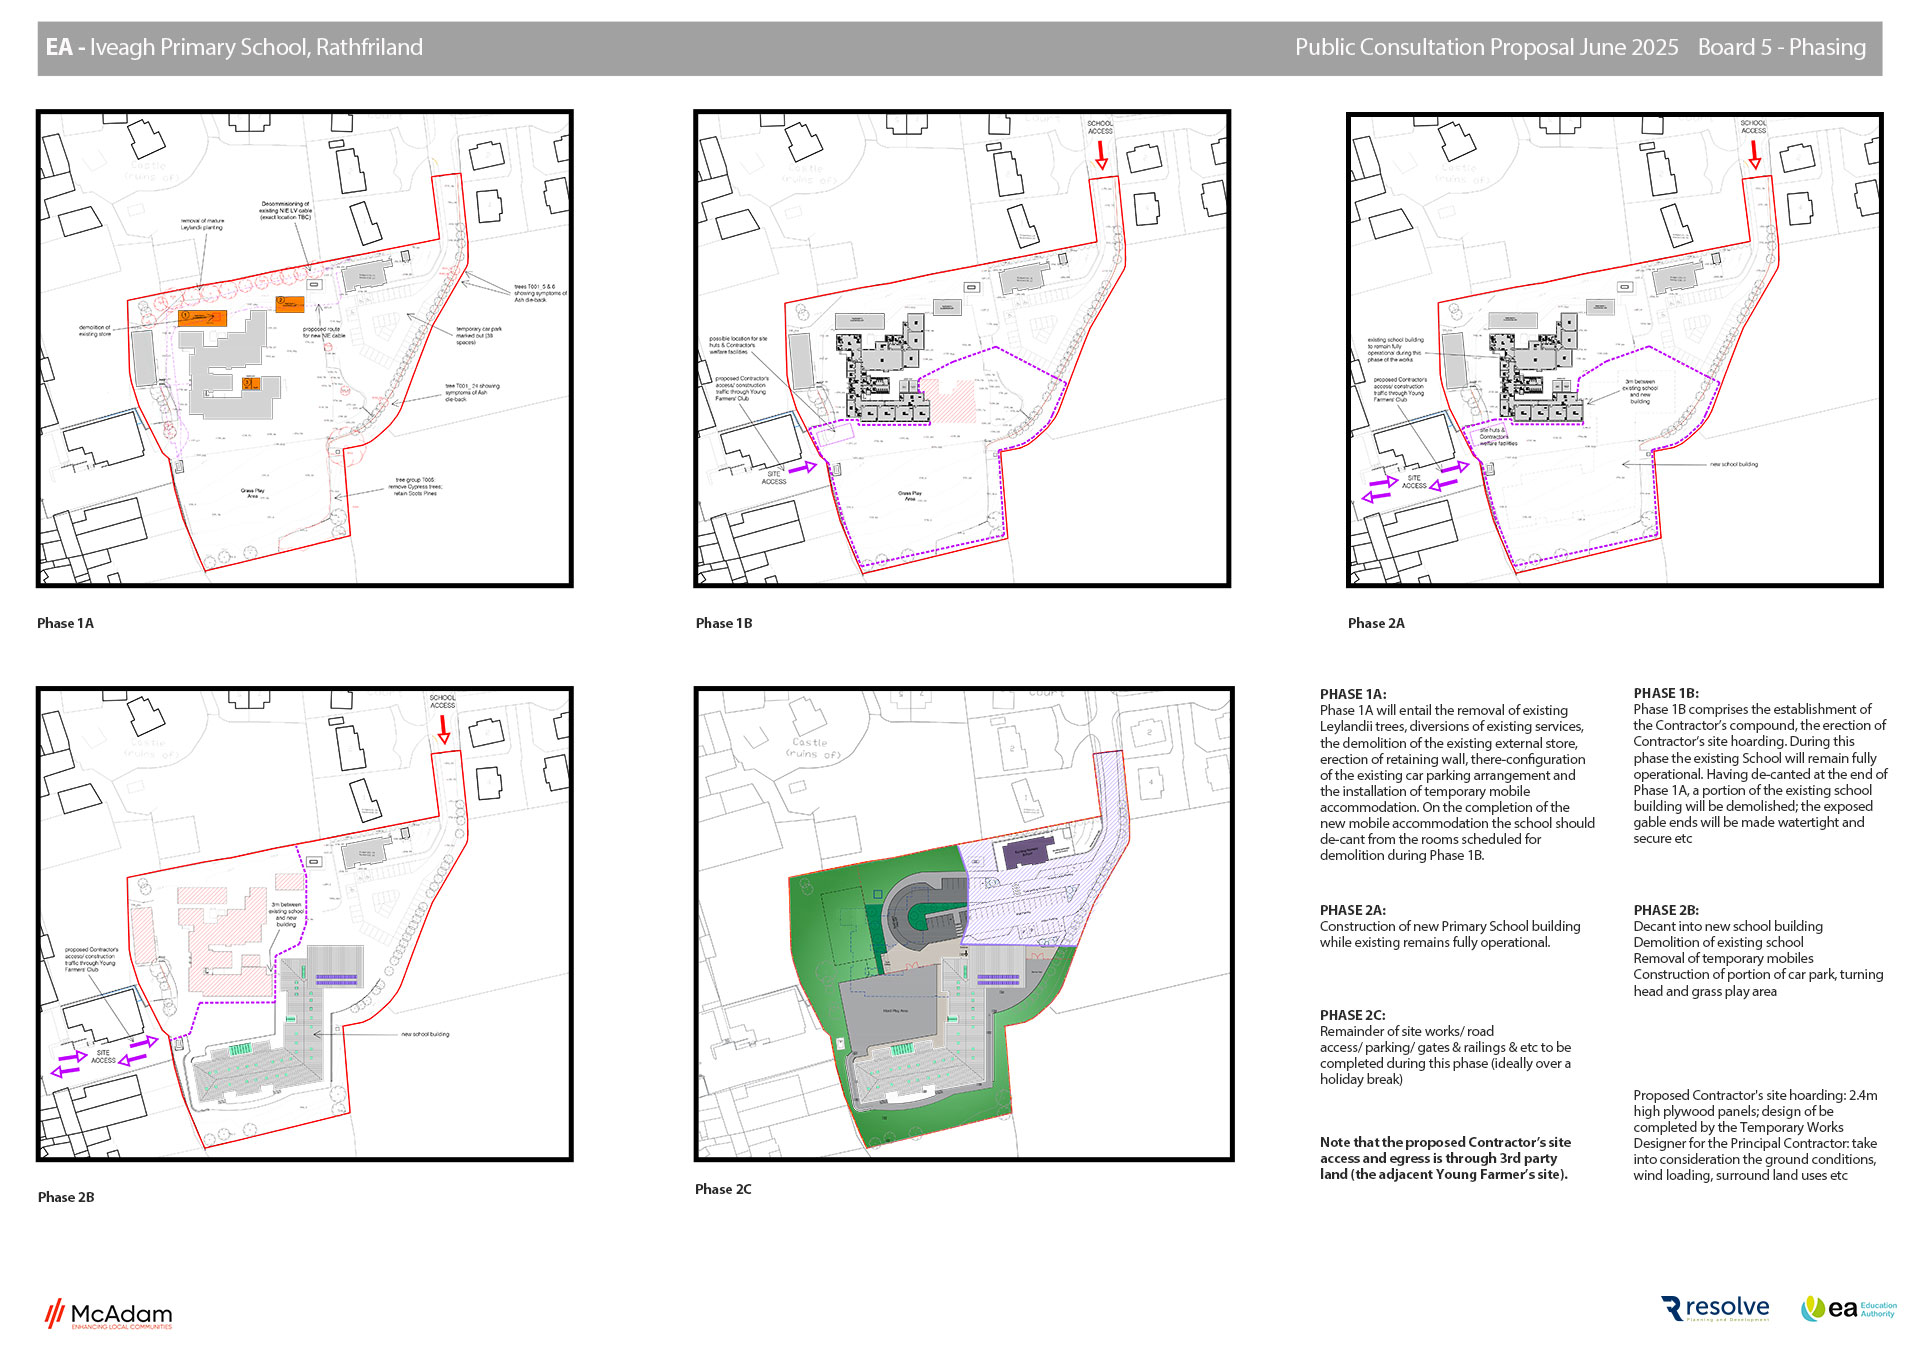
Task: Click orange temporary mobile block in Phase 1A map
Action: [203, 318]
